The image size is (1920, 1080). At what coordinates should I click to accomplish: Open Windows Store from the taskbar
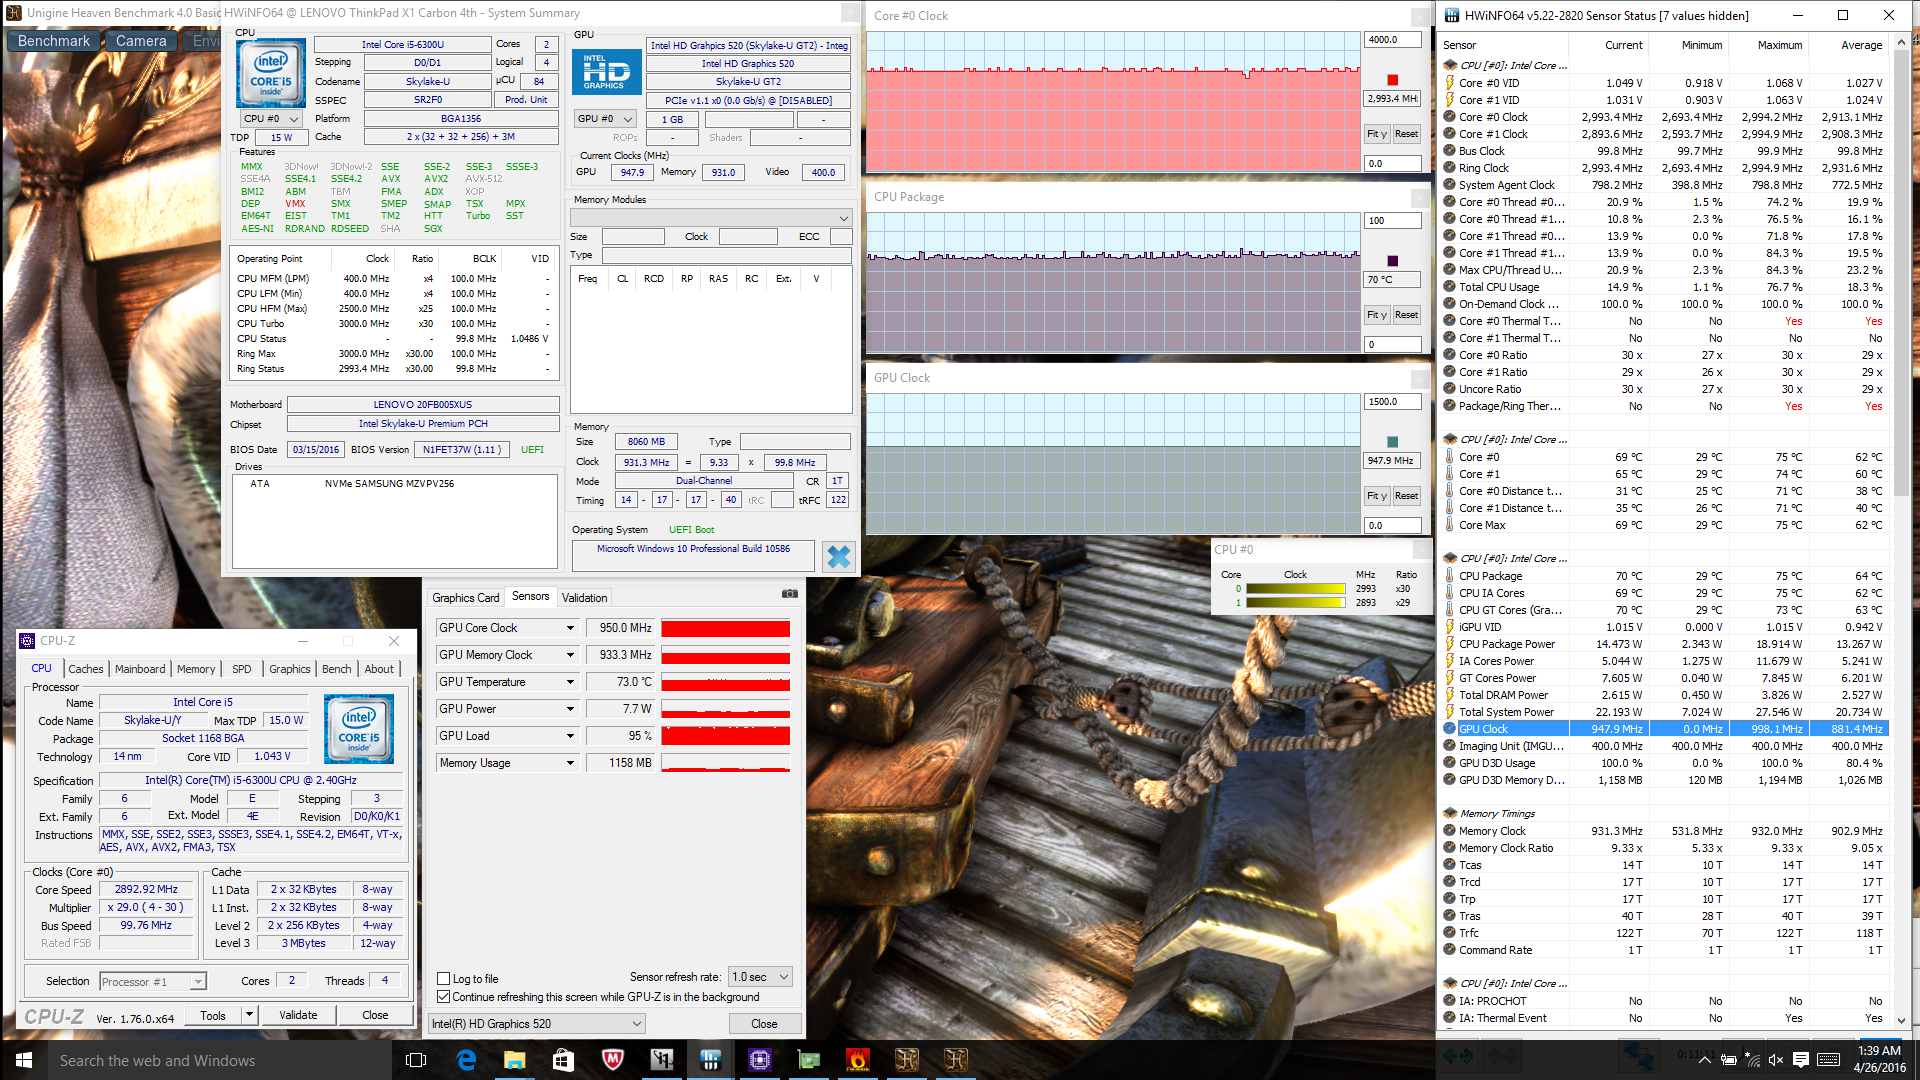563,1060
